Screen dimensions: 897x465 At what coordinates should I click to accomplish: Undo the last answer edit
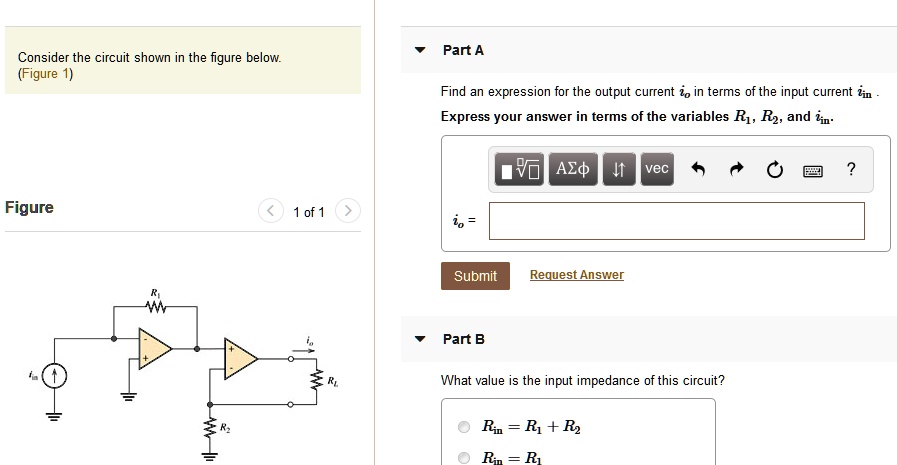pos(698,169)
